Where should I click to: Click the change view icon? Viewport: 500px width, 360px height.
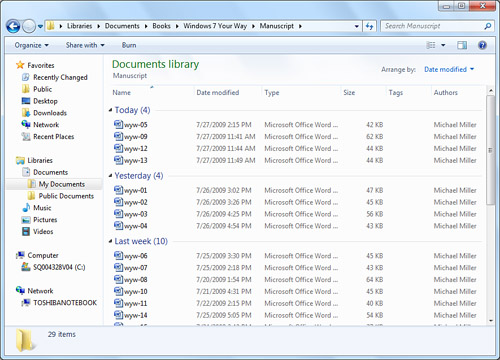pos(431,45)
